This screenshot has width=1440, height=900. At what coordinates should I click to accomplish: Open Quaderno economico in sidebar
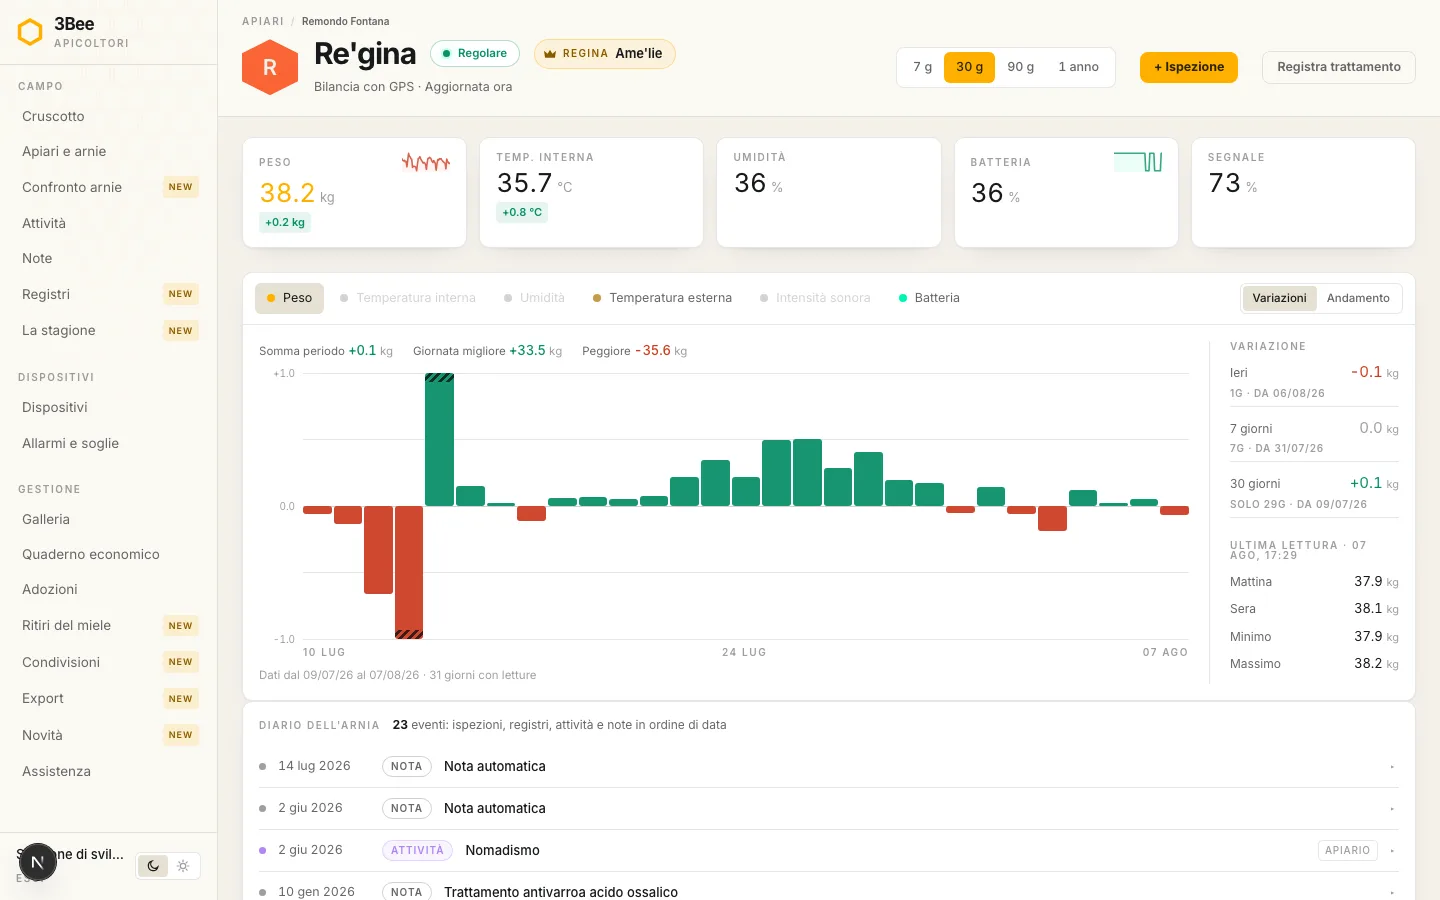coord(109,554)
